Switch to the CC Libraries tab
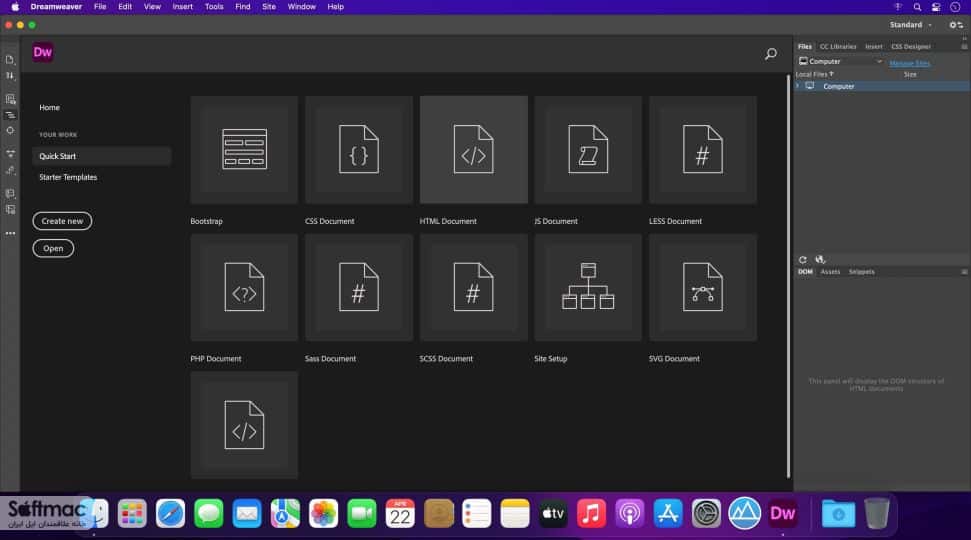 838,46
